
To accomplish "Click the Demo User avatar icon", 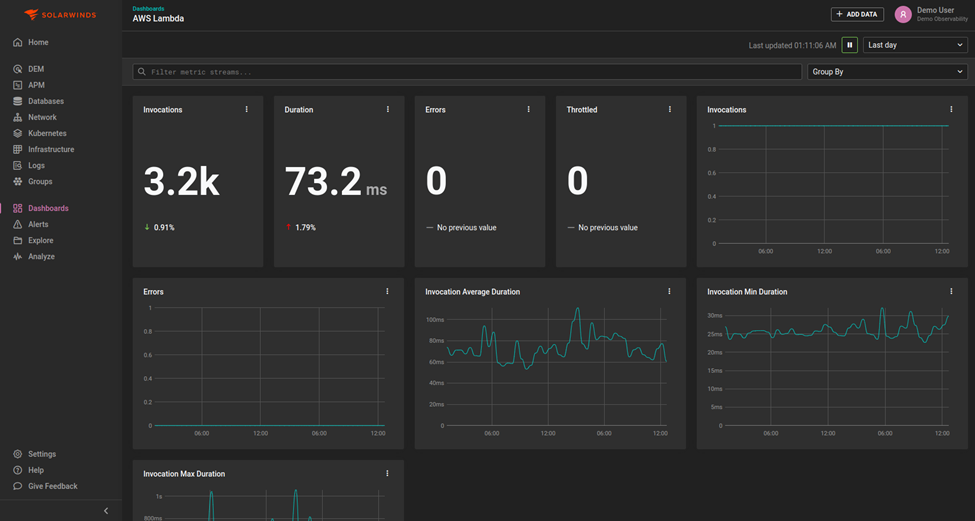I will [903, 14].
